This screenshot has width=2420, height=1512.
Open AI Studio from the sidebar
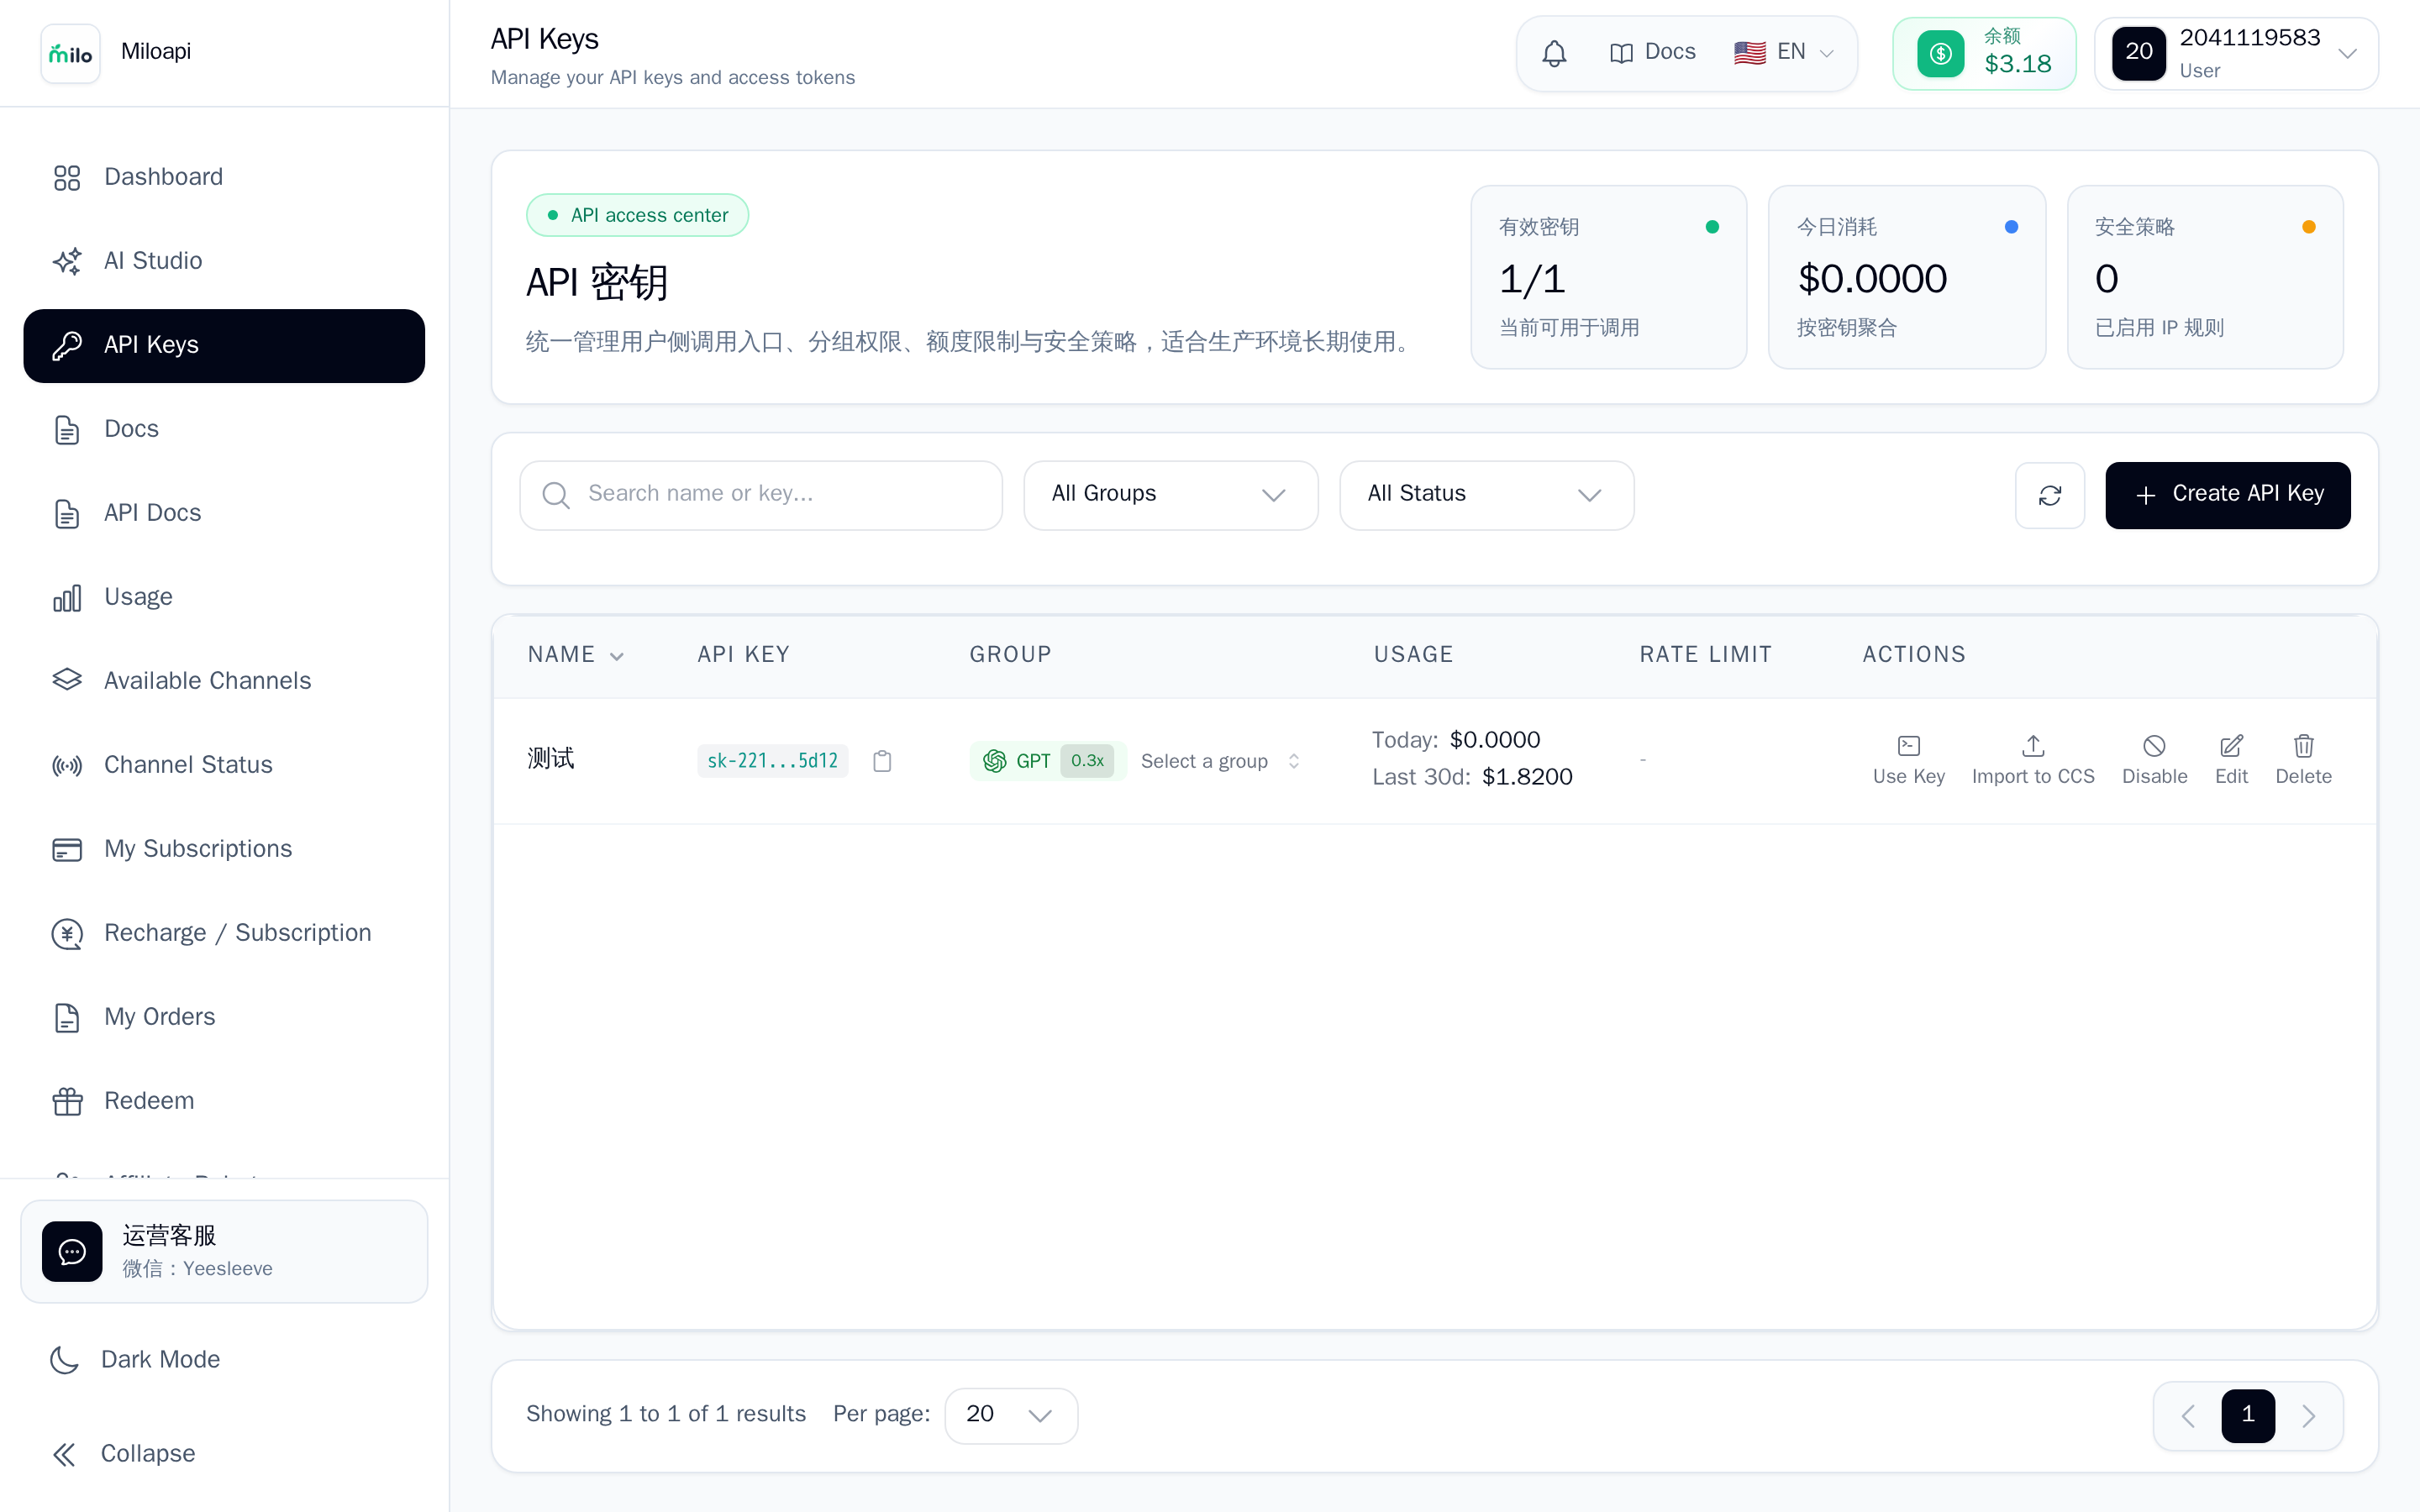pyautogui.click(x=224, y=261)
